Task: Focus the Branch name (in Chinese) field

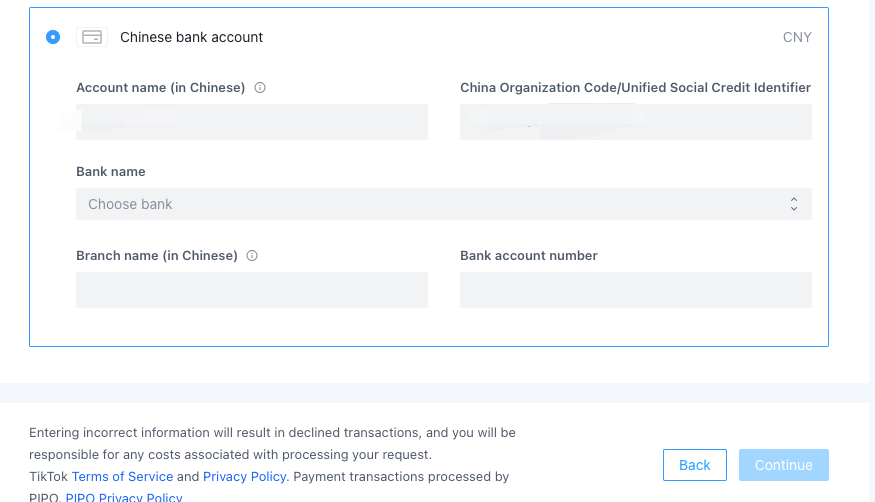Action: (252, 290)
